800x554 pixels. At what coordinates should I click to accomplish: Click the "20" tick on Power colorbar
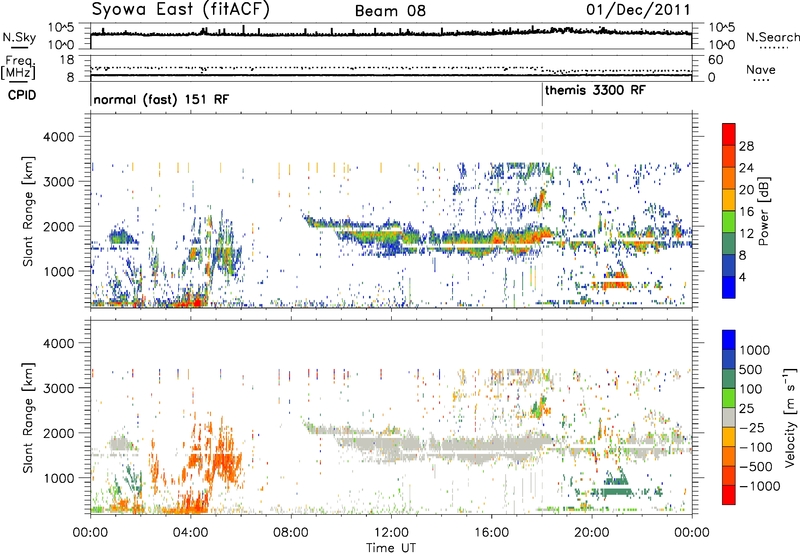746,190
